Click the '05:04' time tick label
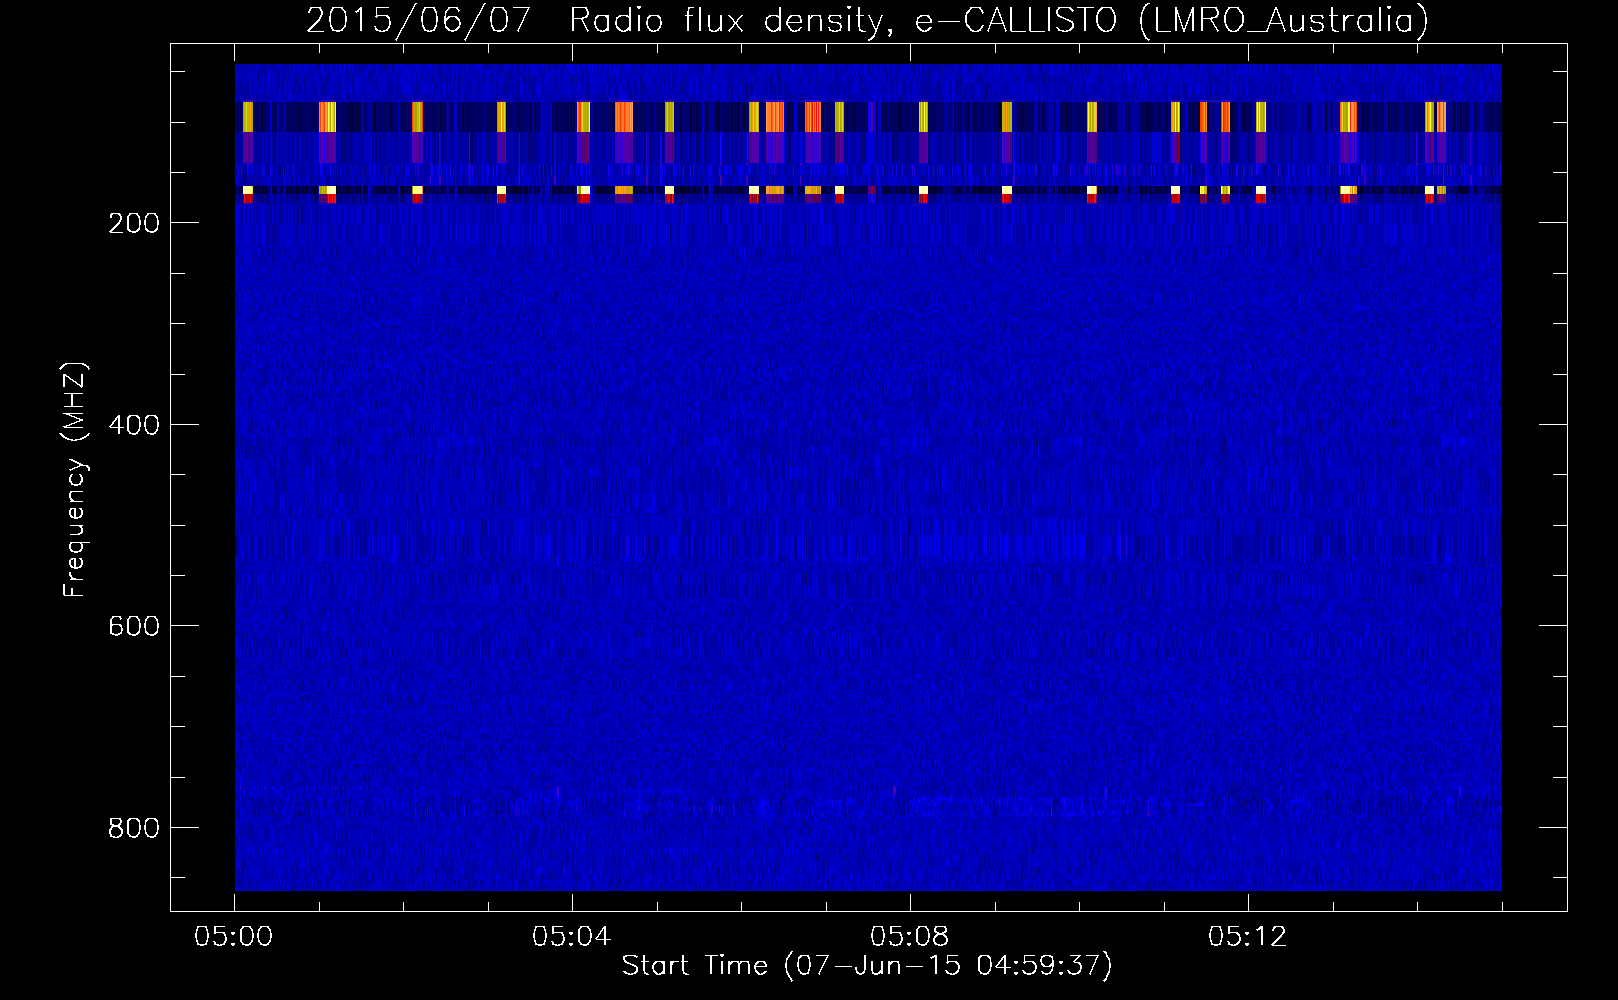Viewport: 1618px width, 1000px height. pos(572,937)
